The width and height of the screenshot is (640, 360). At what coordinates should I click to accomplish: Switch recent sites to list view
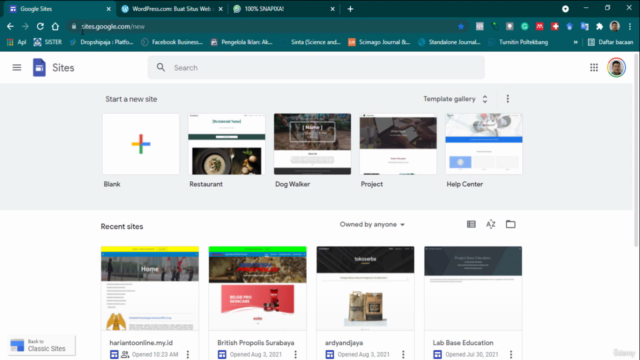pos(471,224)
